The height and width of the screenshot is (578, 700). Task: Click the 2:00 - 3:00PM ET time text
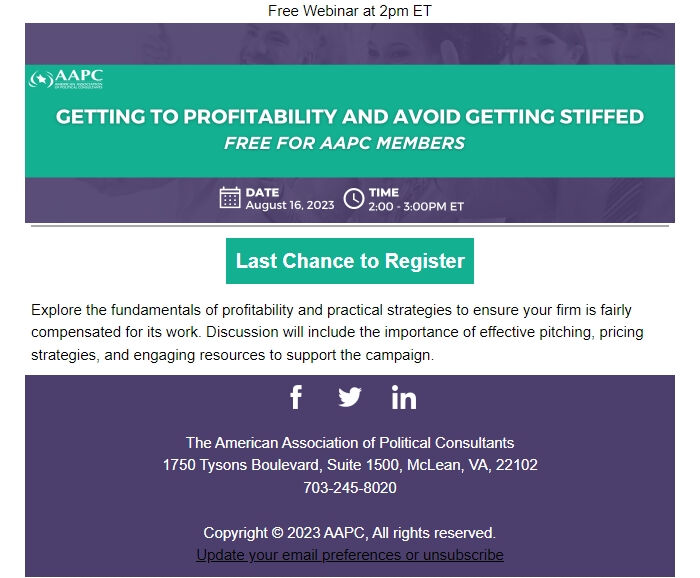point(416,207)
